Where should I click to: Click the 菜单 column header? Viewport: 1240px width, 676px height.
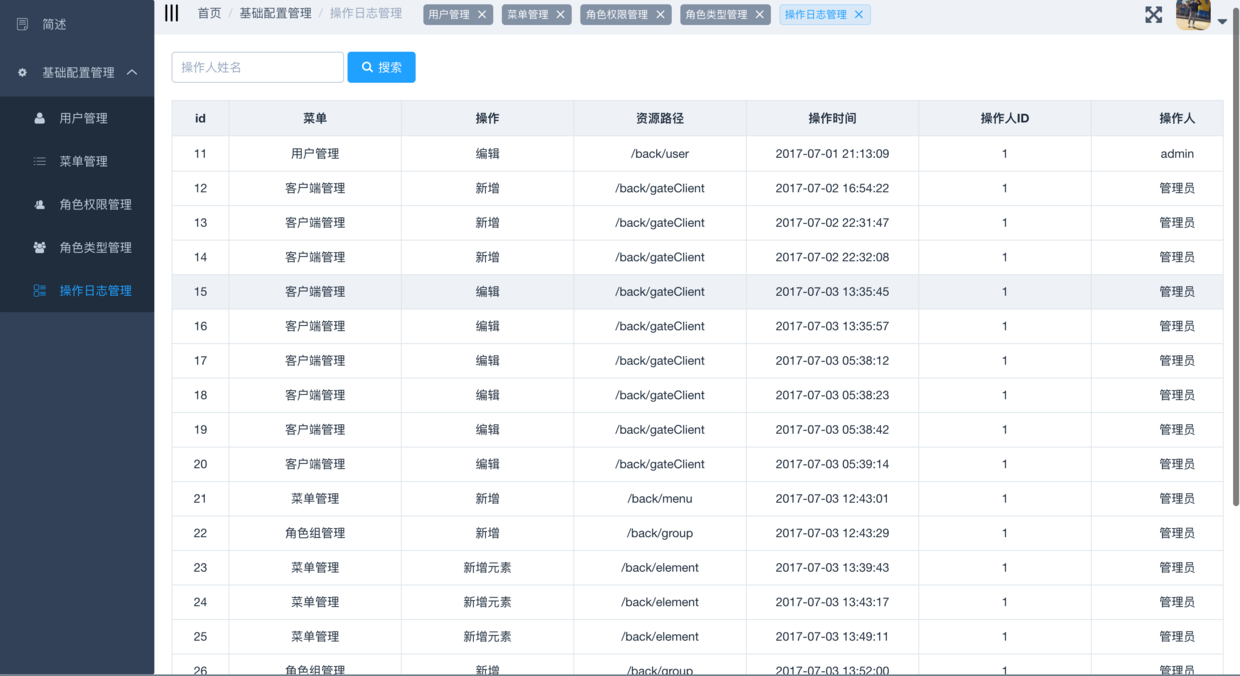315,118
